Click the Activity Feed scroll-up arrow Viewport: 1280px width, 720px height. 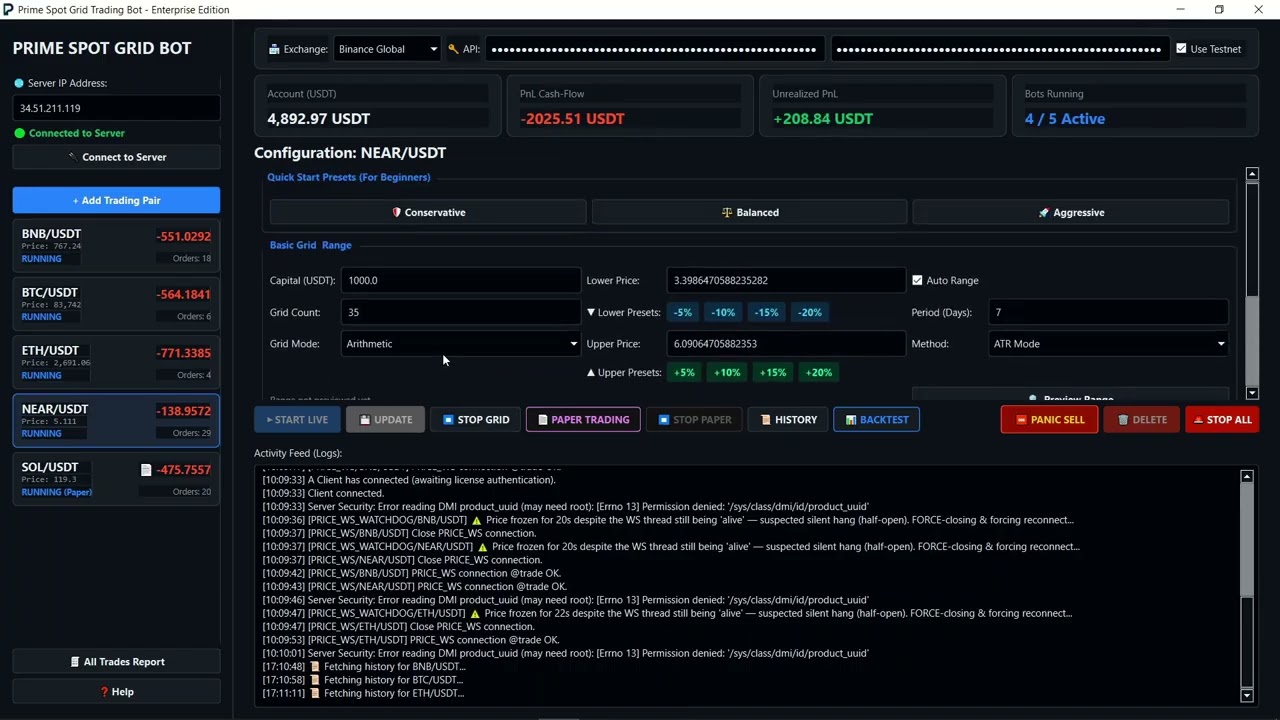[1247, 476]
